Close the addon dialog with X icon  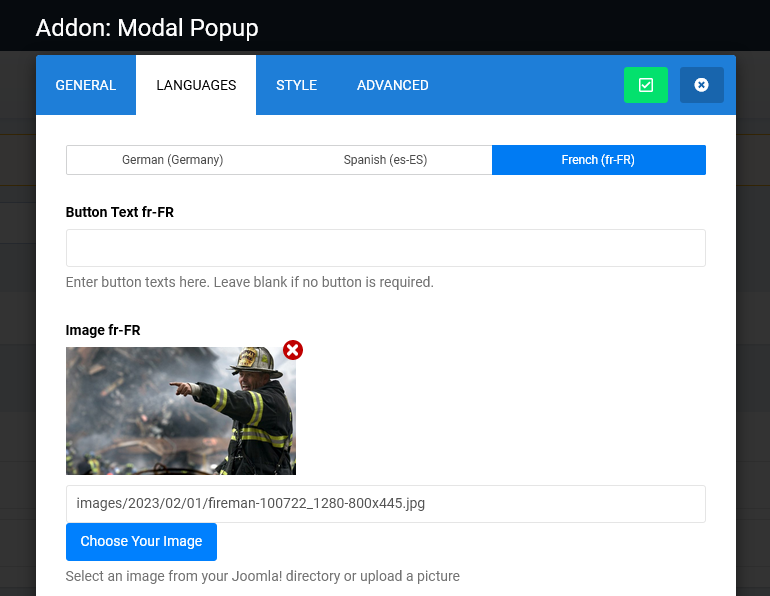pyautogui.click(x=701, y=85)
